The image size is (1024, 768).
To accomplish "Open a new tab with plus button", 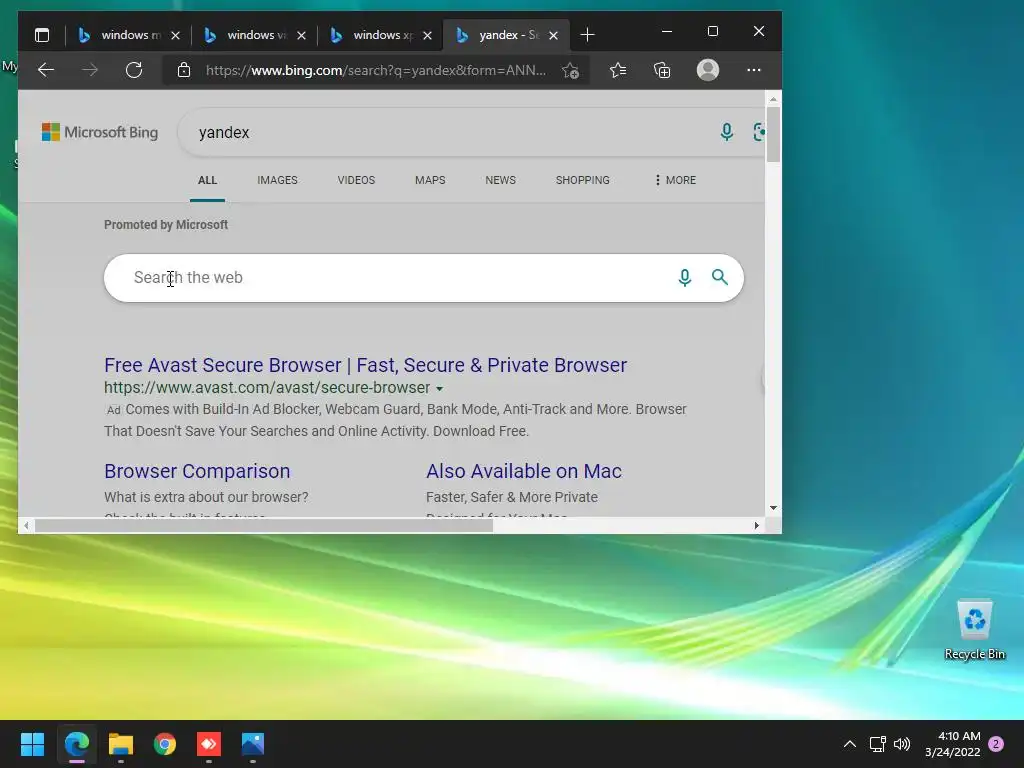I will click(x=587, y=35).
